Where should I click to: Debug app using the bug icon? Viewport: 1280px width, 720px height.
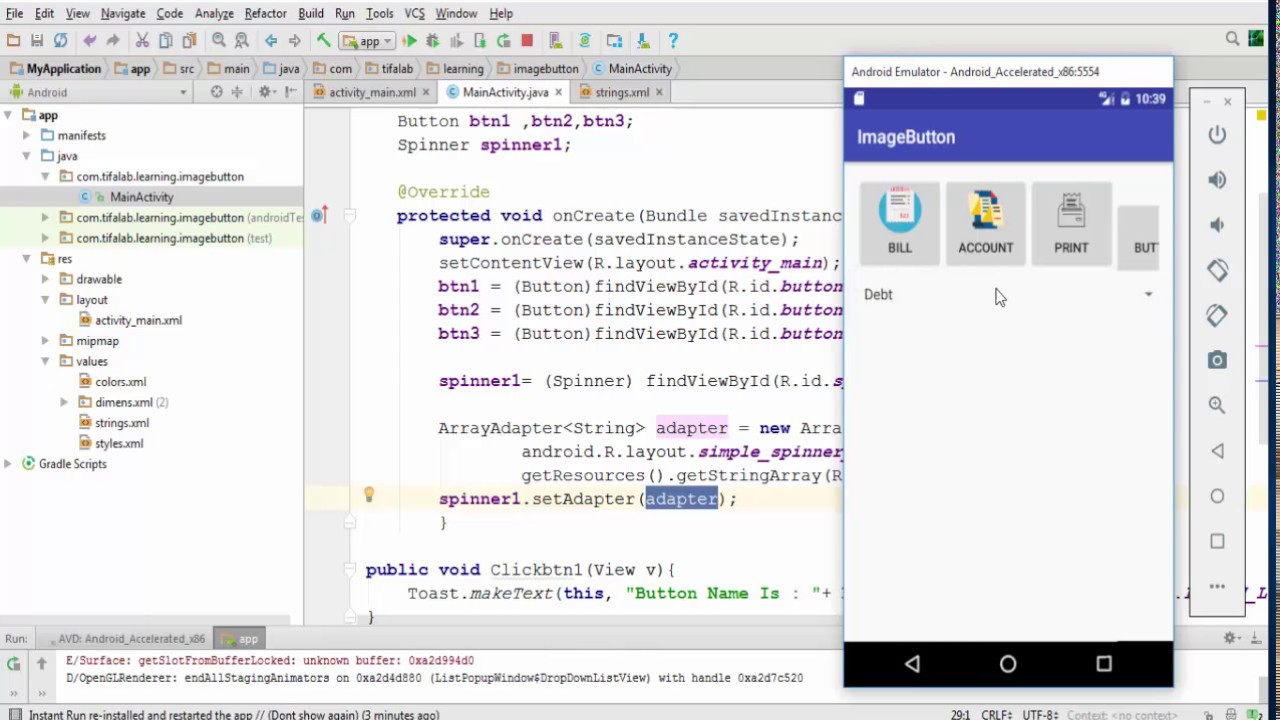tap(433, 41)
